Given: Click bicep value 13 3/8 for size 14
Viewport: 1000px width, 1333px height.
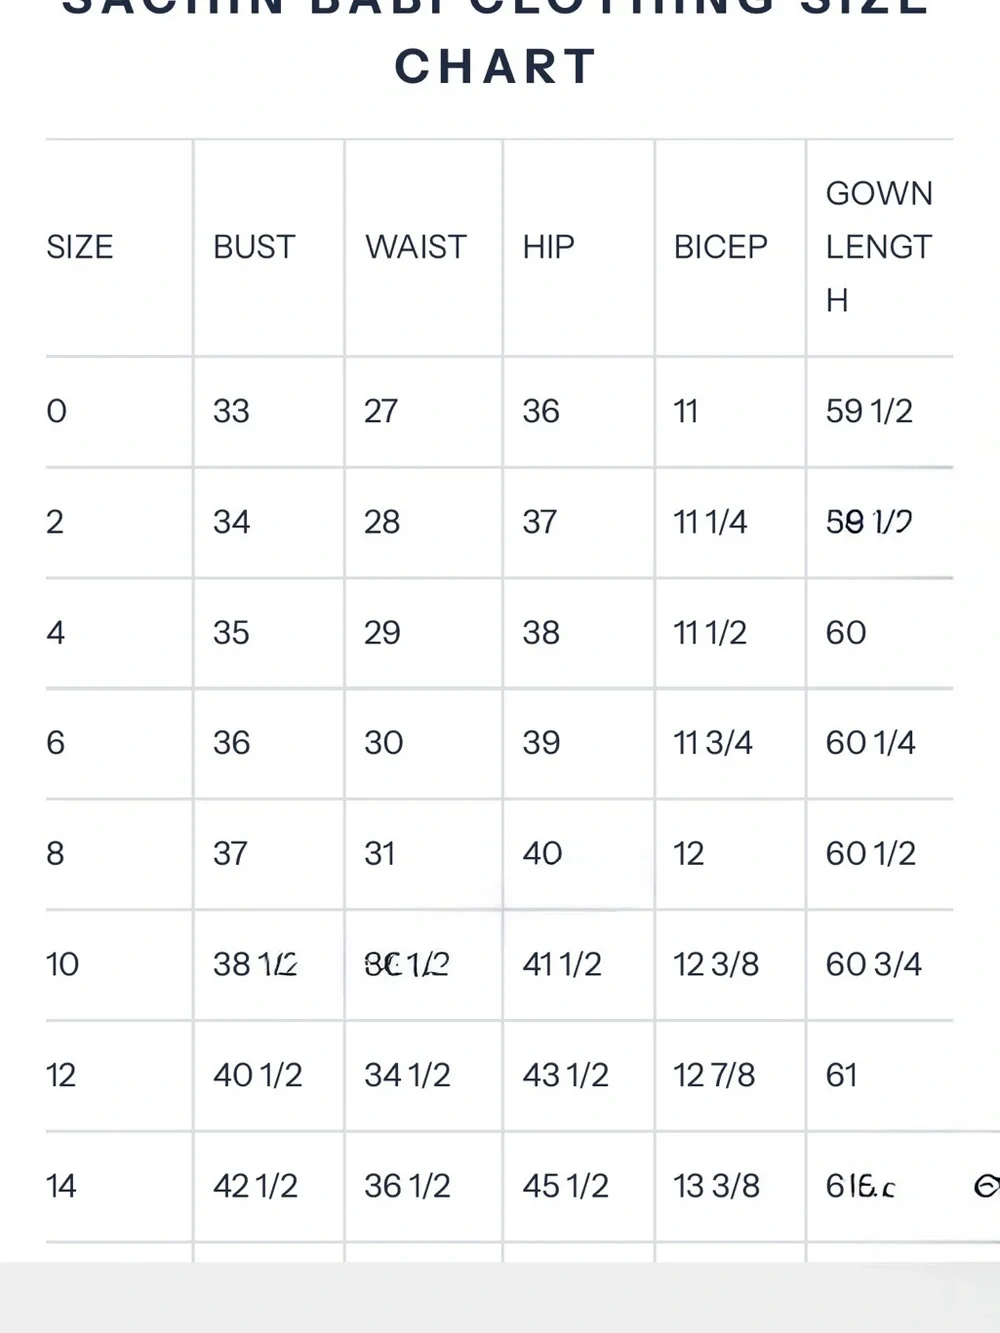Looking at the screenshot, I should coord(716,1187).
